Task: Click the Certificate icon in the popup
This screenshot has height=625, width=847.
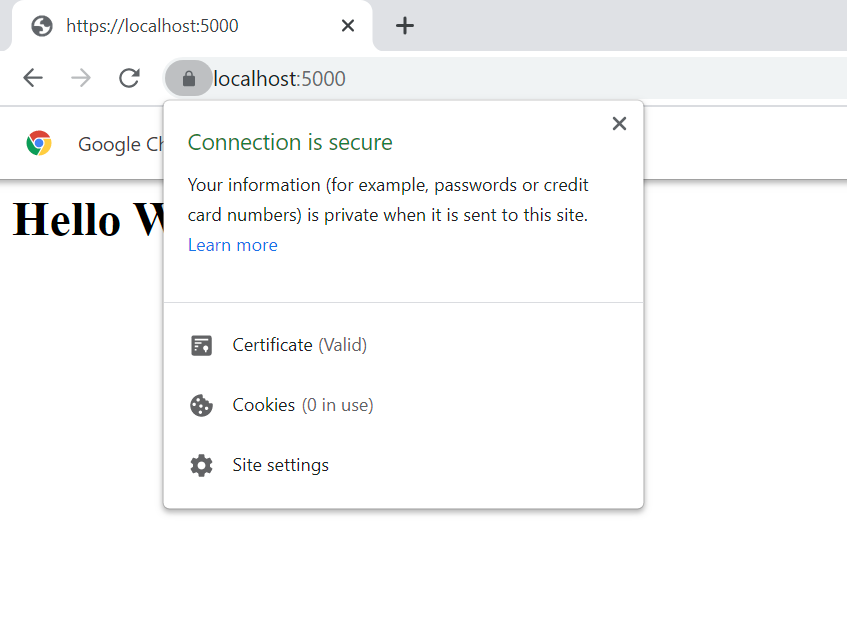Action: point(201,344)
